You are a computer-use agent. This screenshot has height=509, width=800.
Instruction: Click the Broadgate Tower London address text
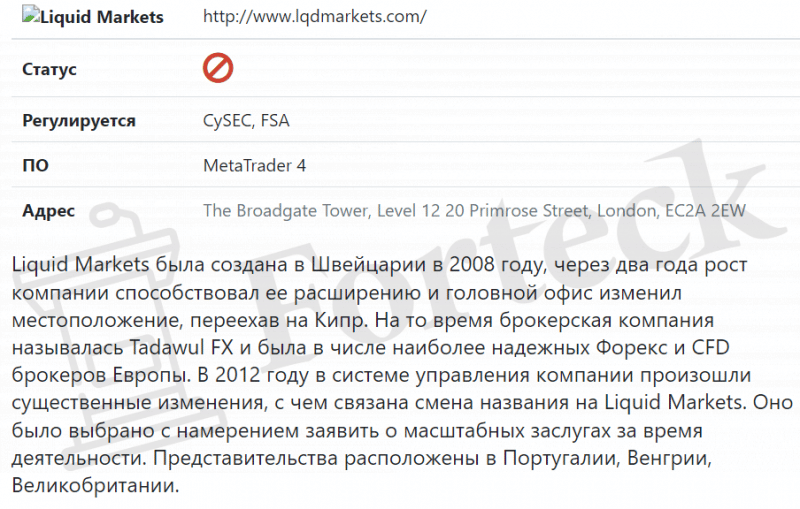(474, 211)
